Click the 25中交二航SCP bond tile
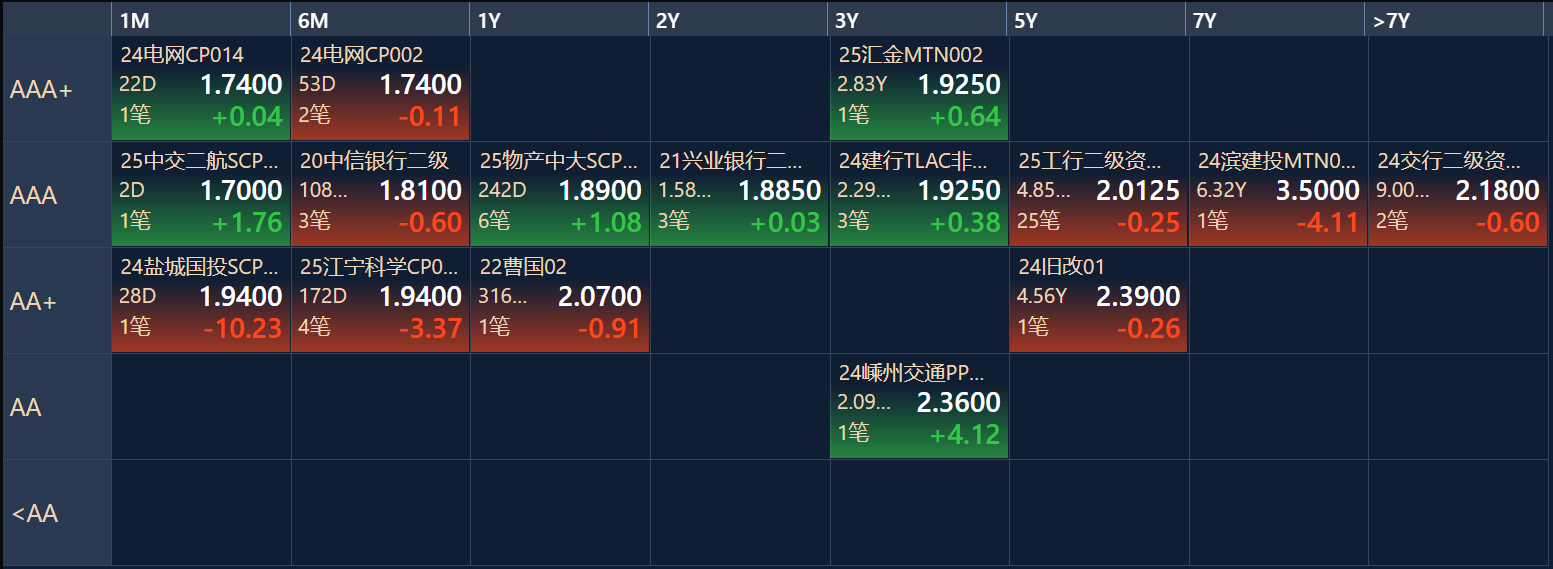The width and height of the screenshot is (1553, 569). coord(201,194)
